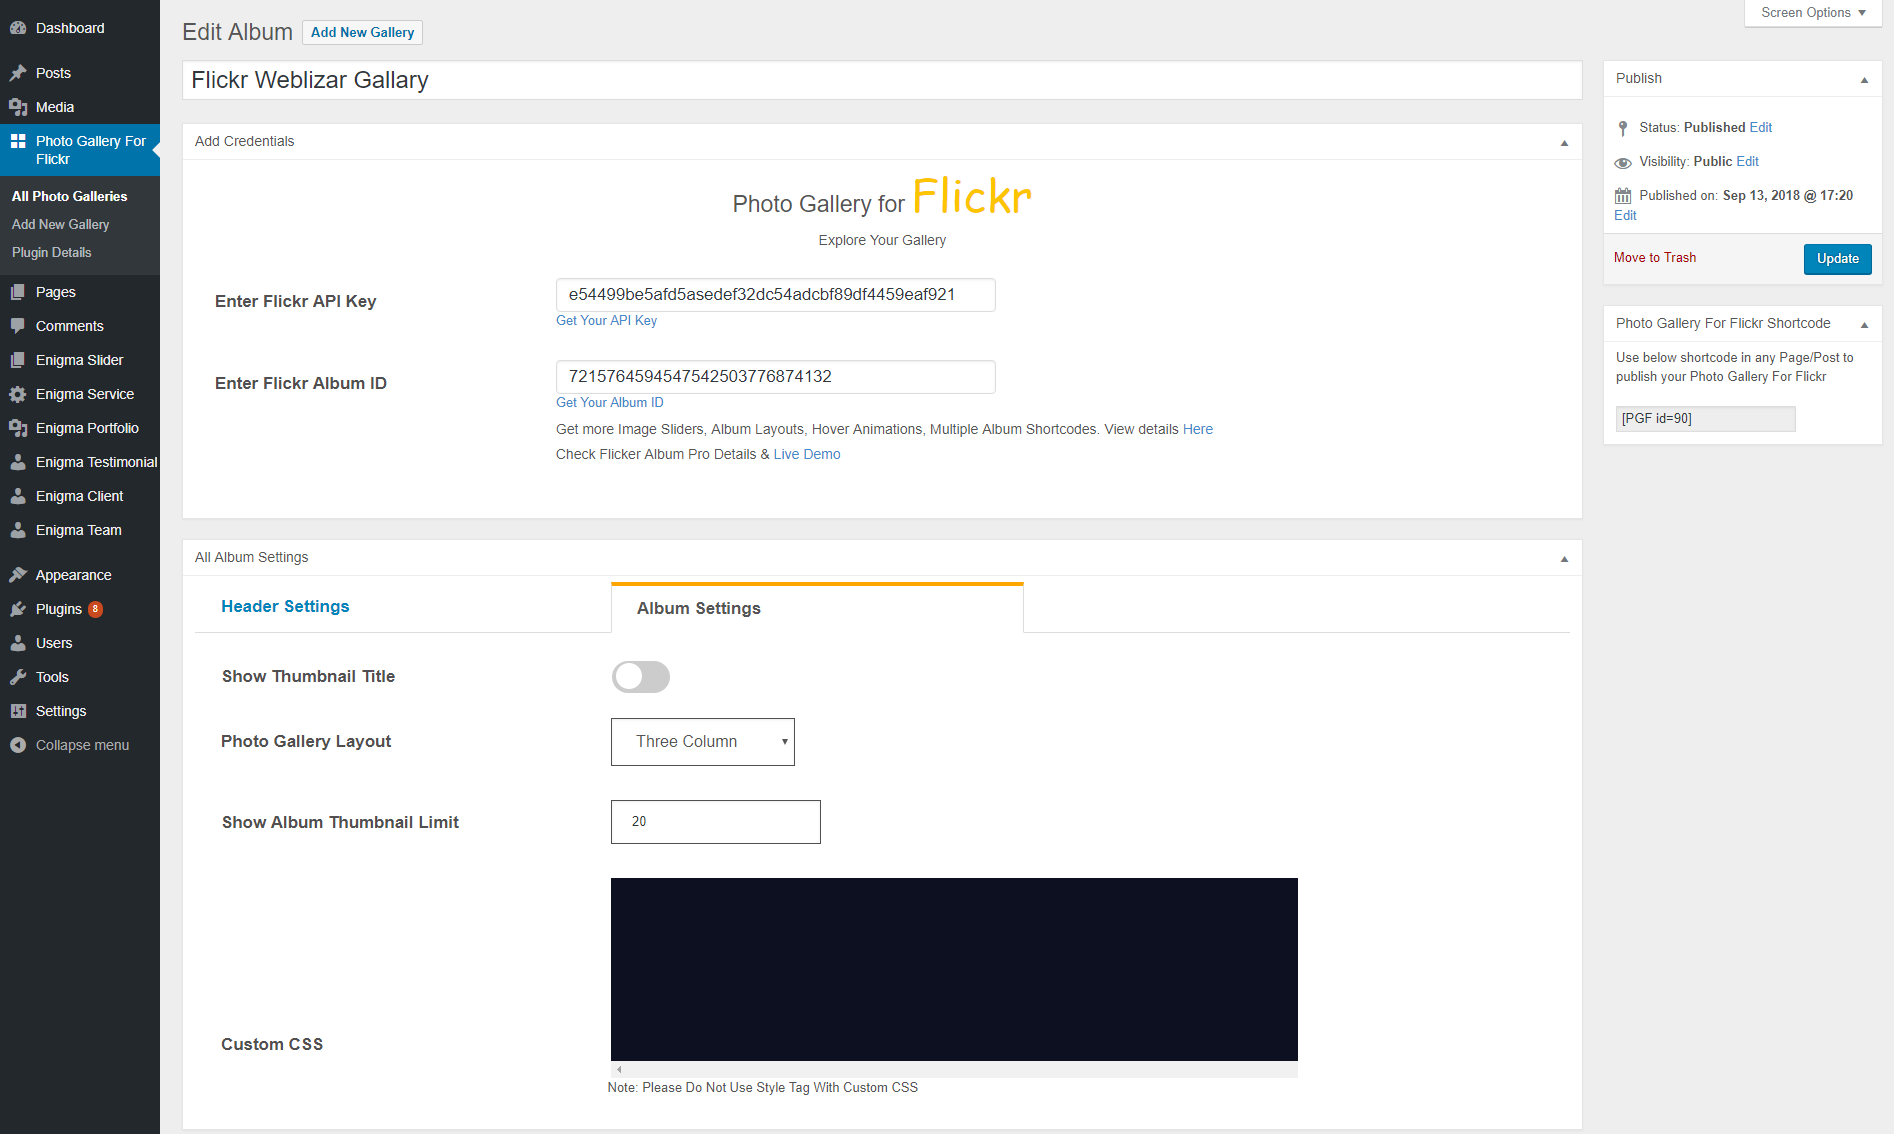Image resolution: width=1894 pixels, height=1134 pixels.
Task: Click the Users icon in sidebar
Action: 18,643
